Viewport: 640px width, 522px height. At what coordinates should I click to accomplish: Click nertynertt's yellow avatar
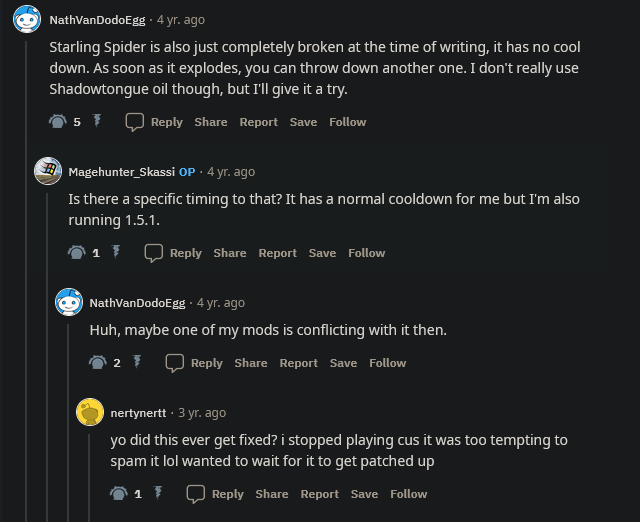[x=90, y=412]
